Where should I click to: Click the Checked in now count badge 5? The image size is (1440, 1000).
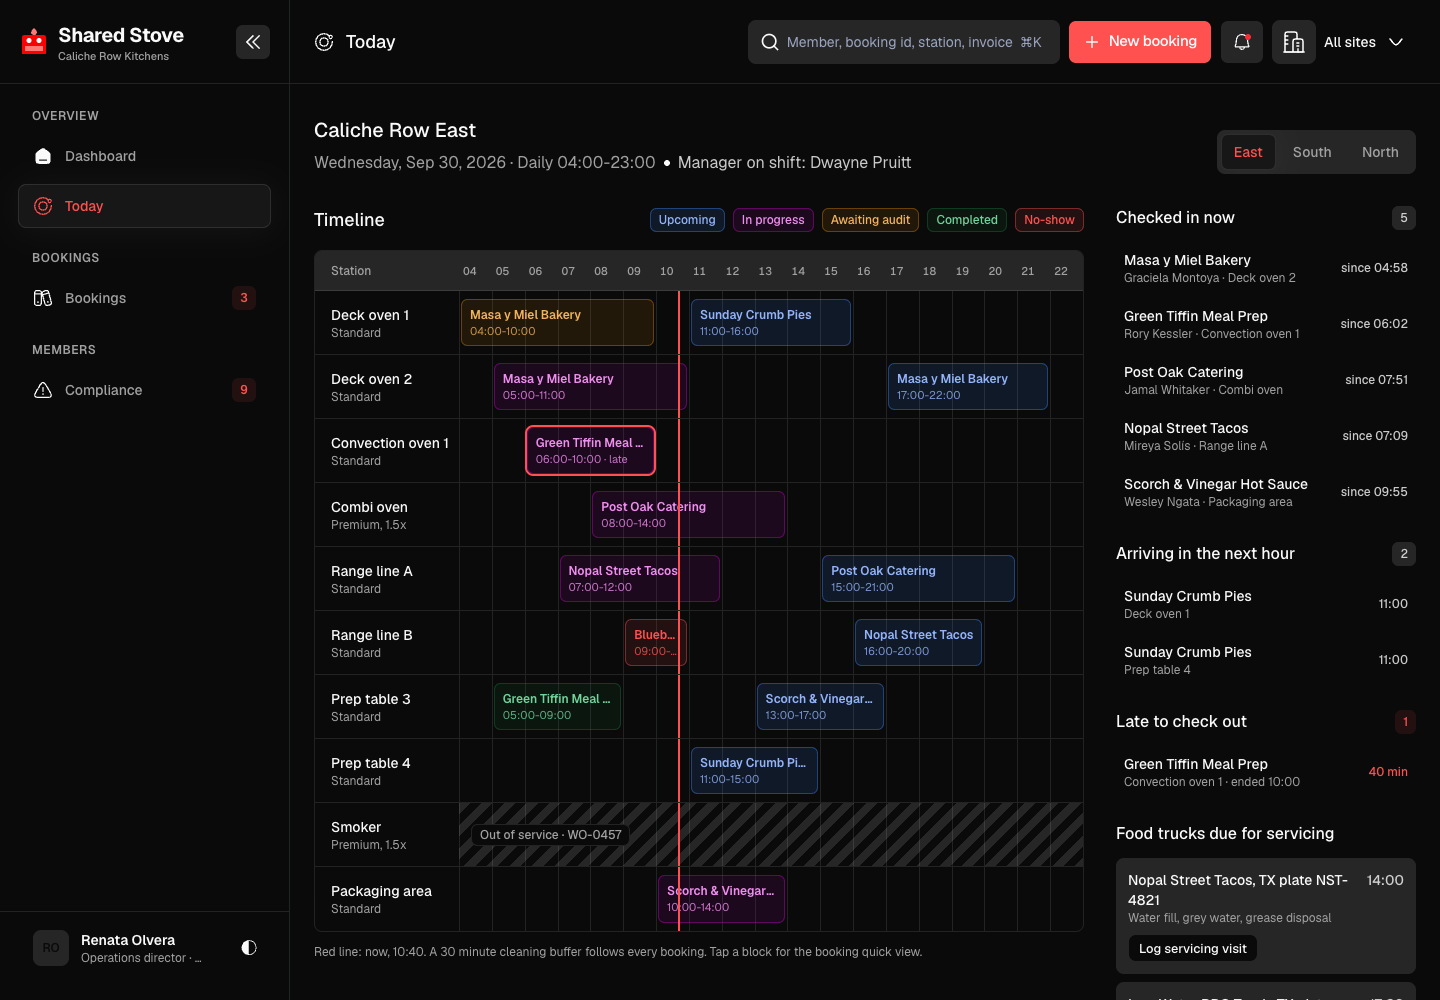[1404, 218]
